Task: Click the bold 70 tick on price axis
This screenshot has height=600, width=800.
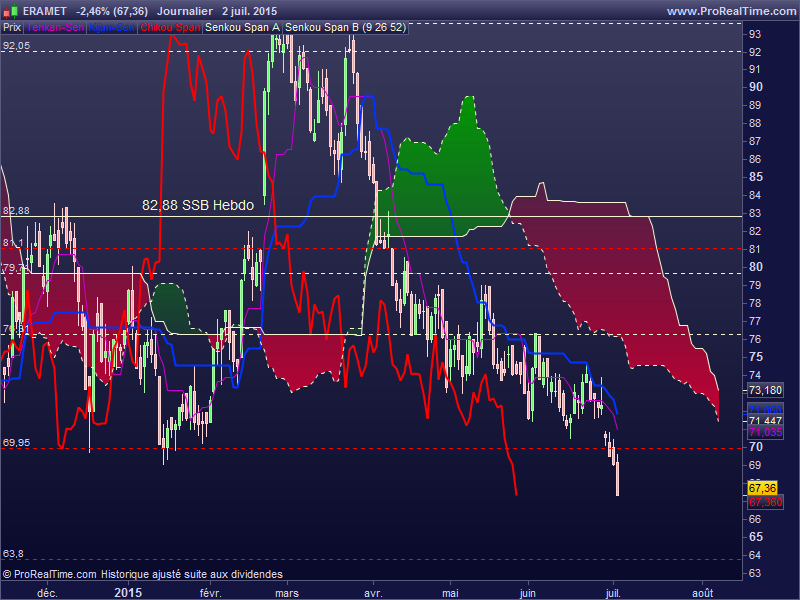Action: [x=755, y=447]
